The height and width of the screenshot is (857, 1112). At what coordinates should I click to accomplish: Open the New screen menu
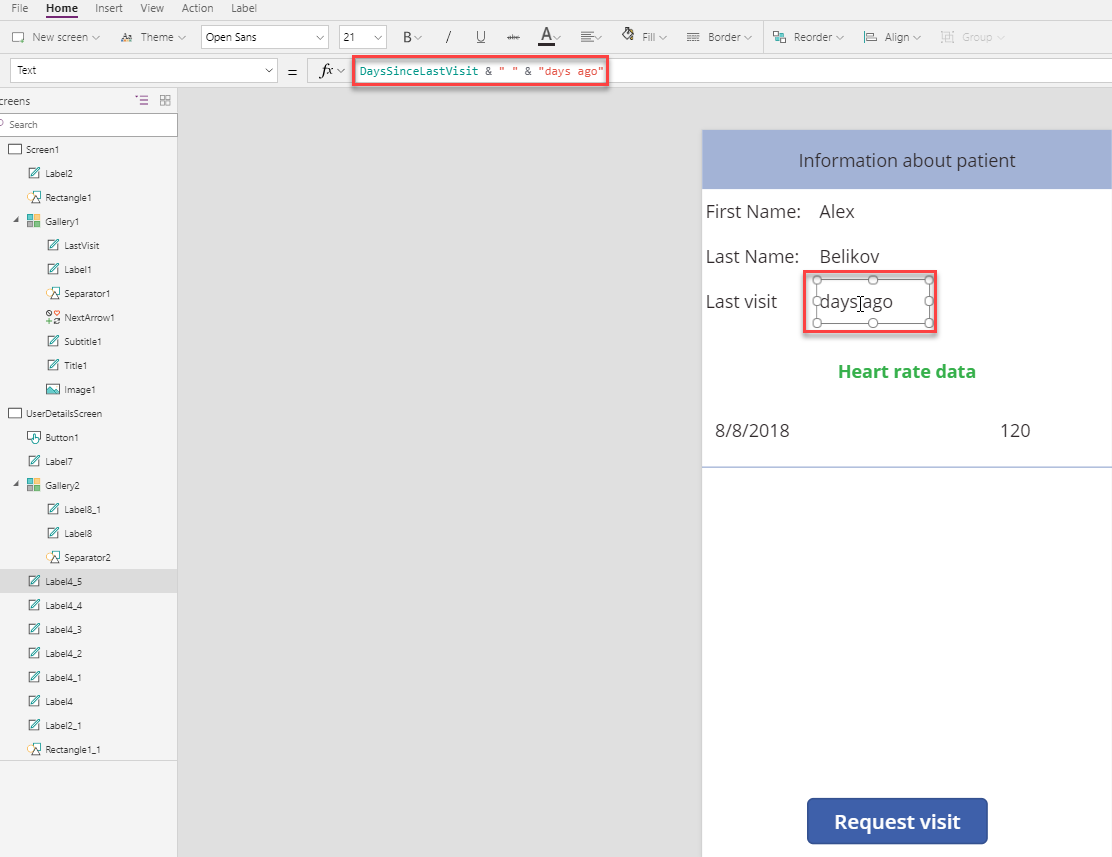(x=57, y=38)
